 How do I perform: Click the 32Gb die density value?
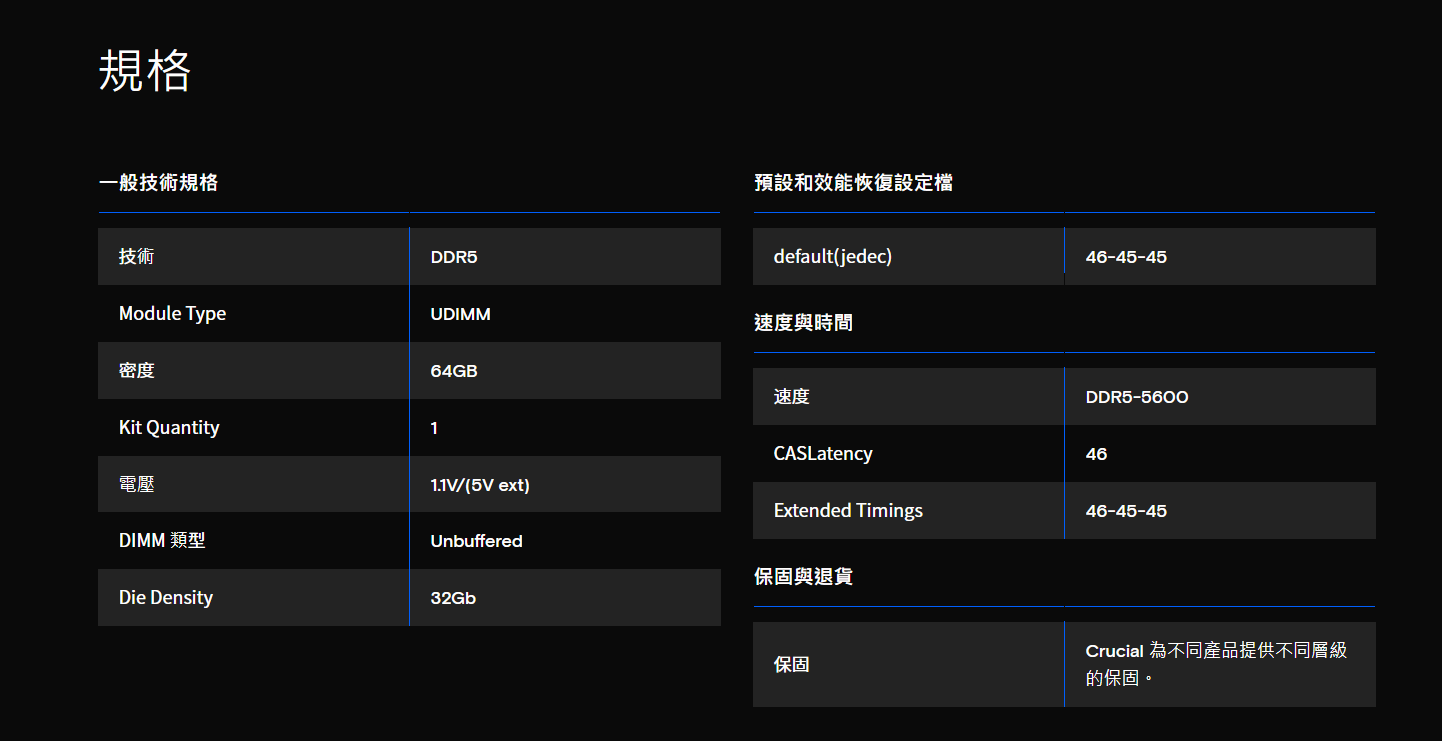tap(453, 598)
